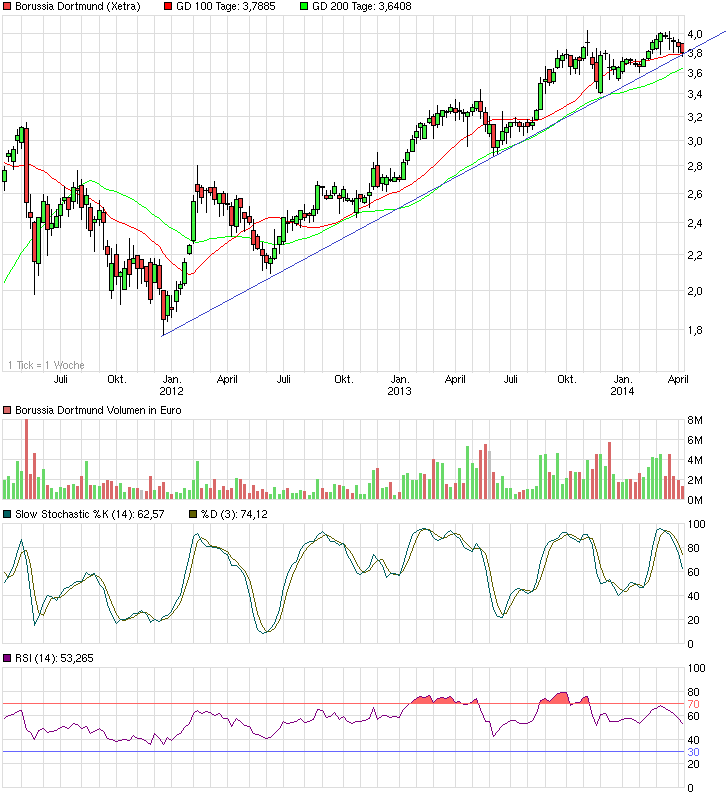Click the green GD 200 Tage legend swatch
The width and height of the screenshot is (726, 796).
click(304, 7)
